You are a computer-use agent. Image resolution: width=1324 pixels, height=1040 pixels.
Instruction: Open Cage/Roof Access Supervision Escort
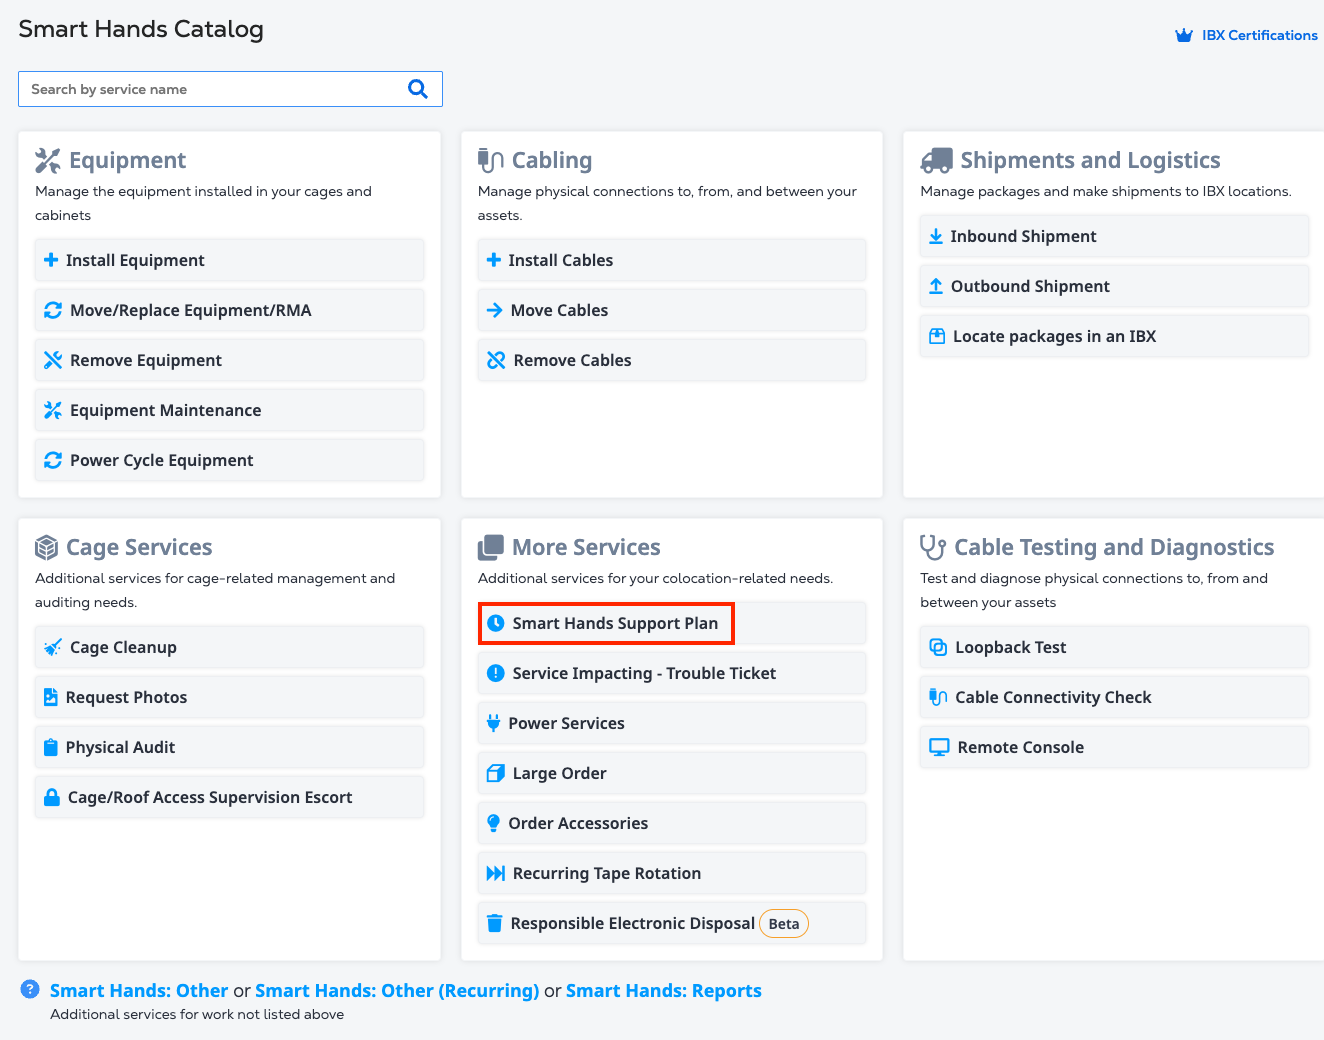tap(229, 797)
